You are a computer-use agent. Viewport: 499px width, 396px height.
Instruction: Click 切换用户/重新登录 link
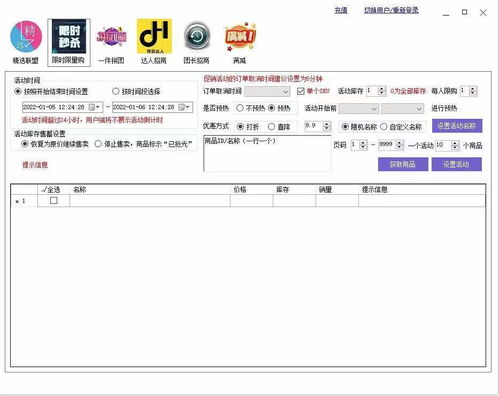coord(391,10)
